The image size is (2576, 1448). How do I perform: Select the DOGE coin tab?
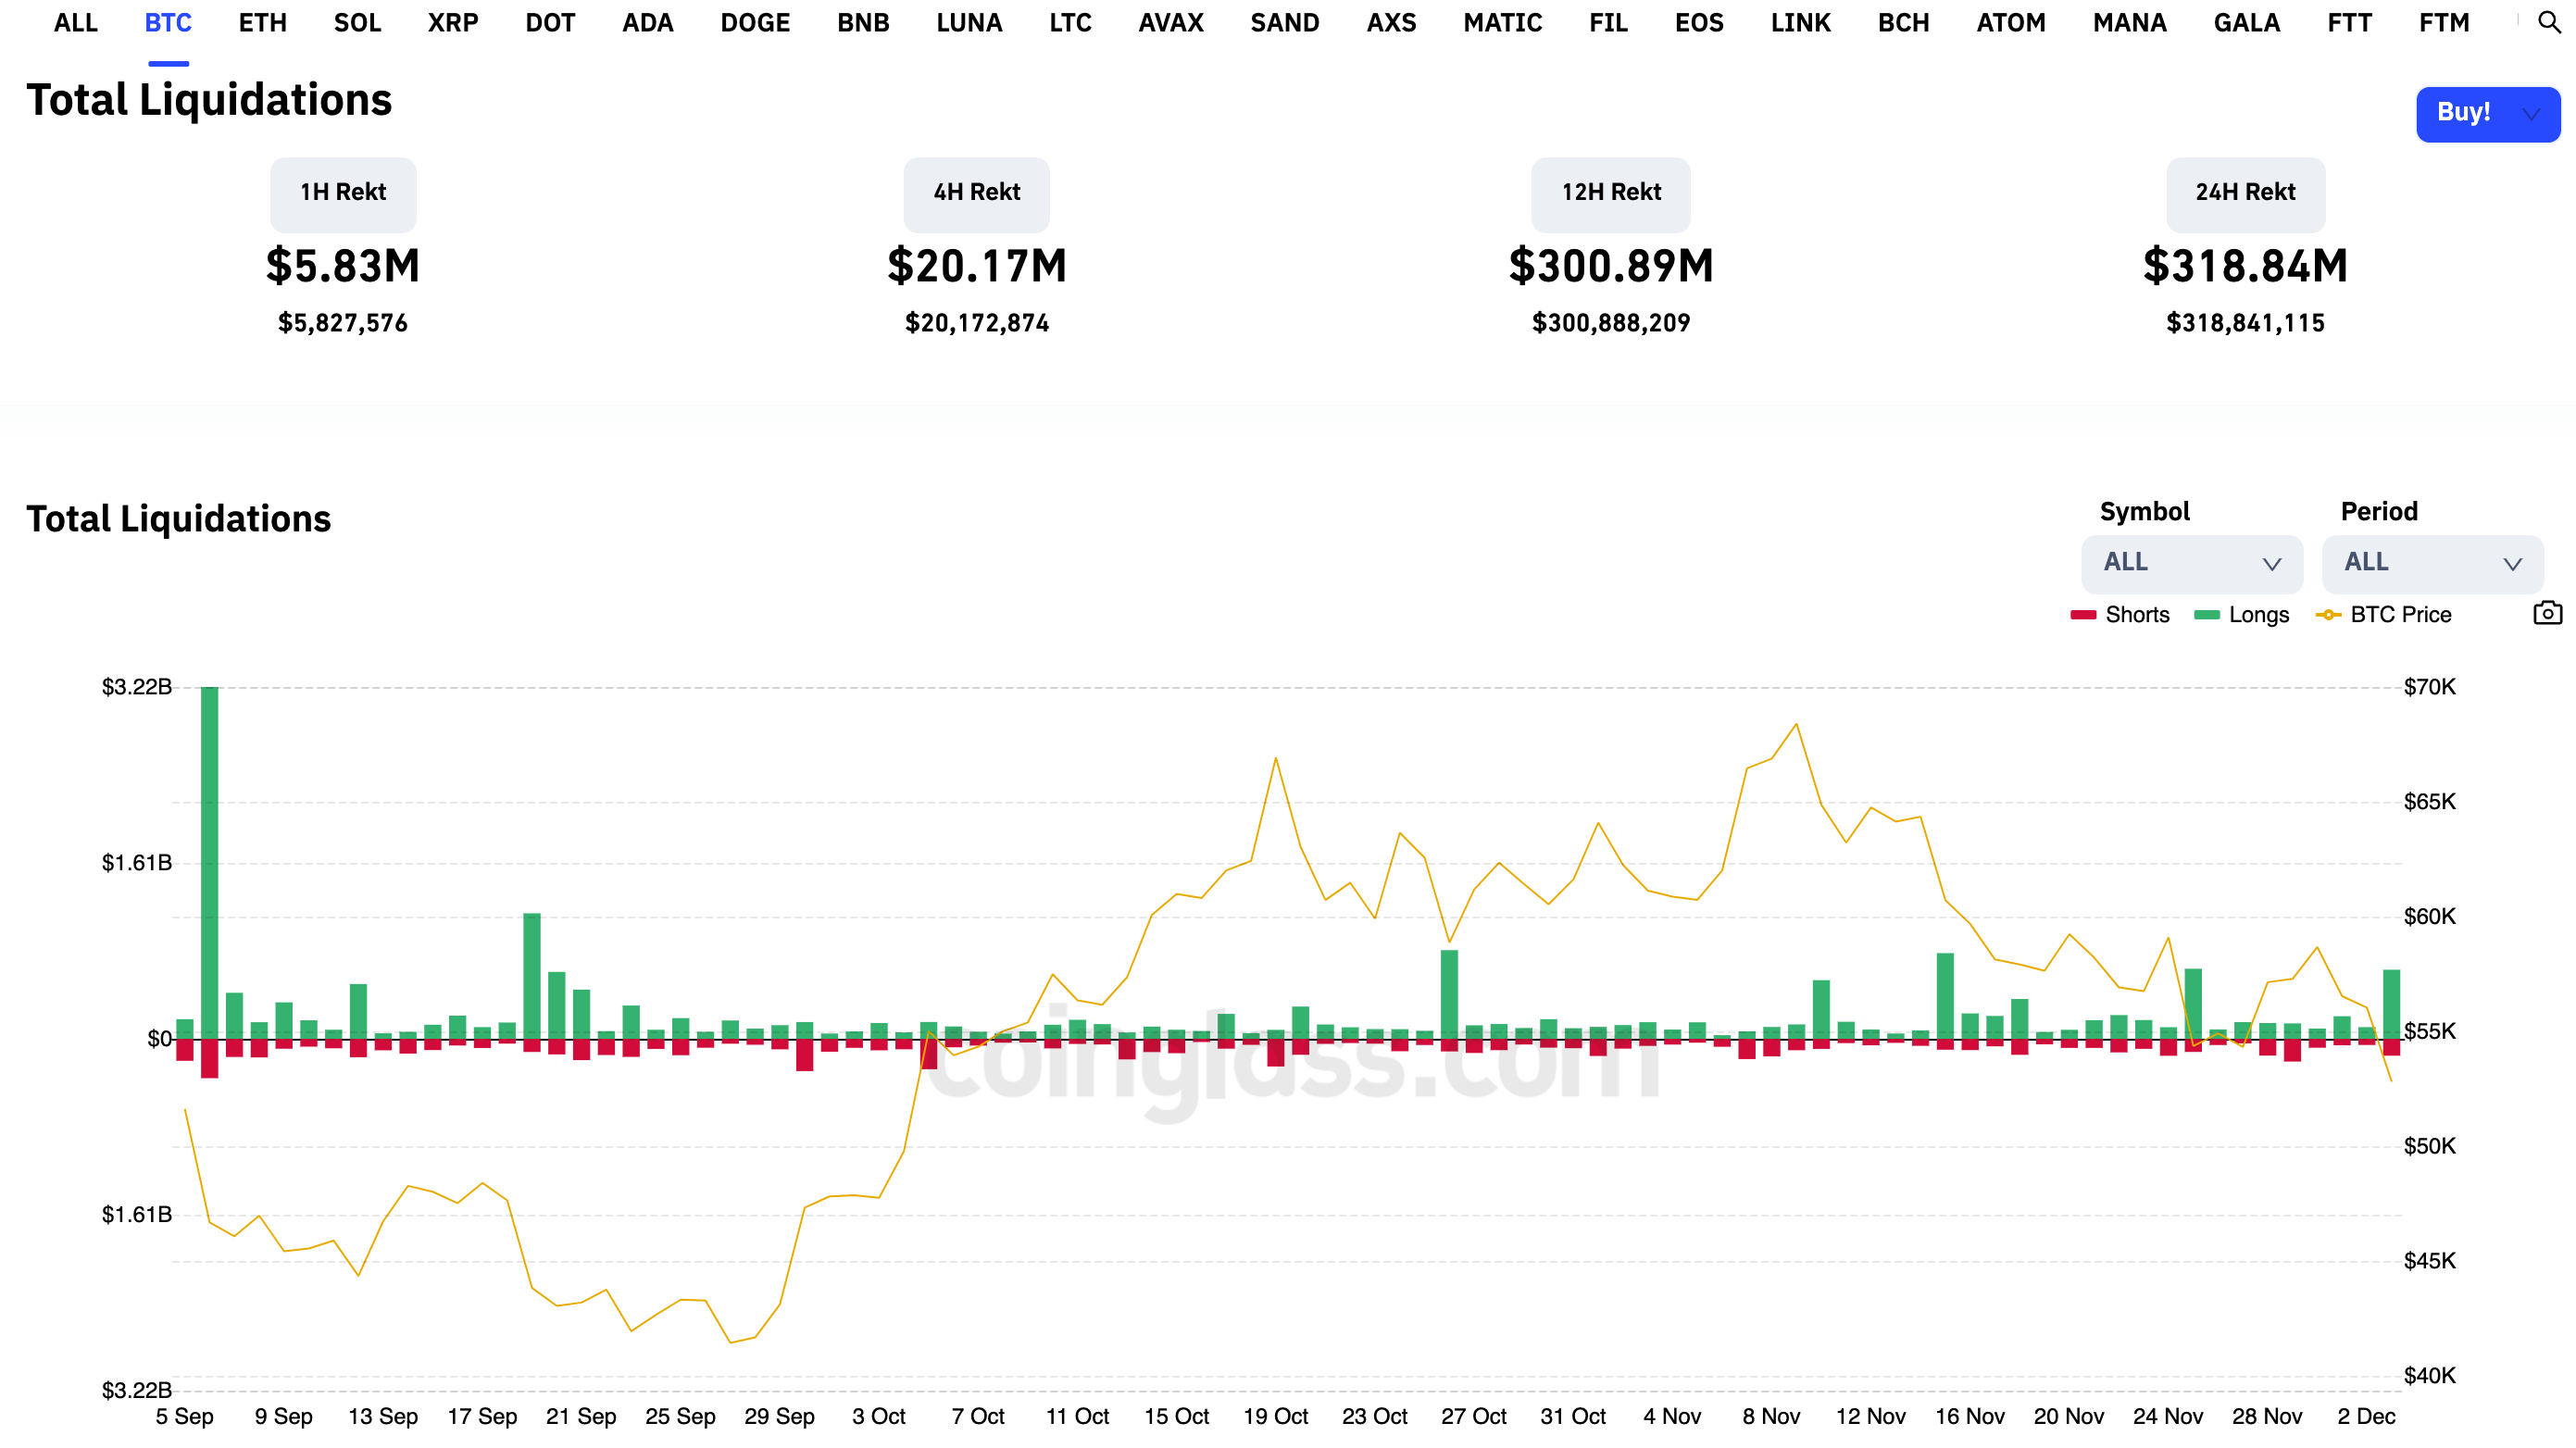(755, 22)
